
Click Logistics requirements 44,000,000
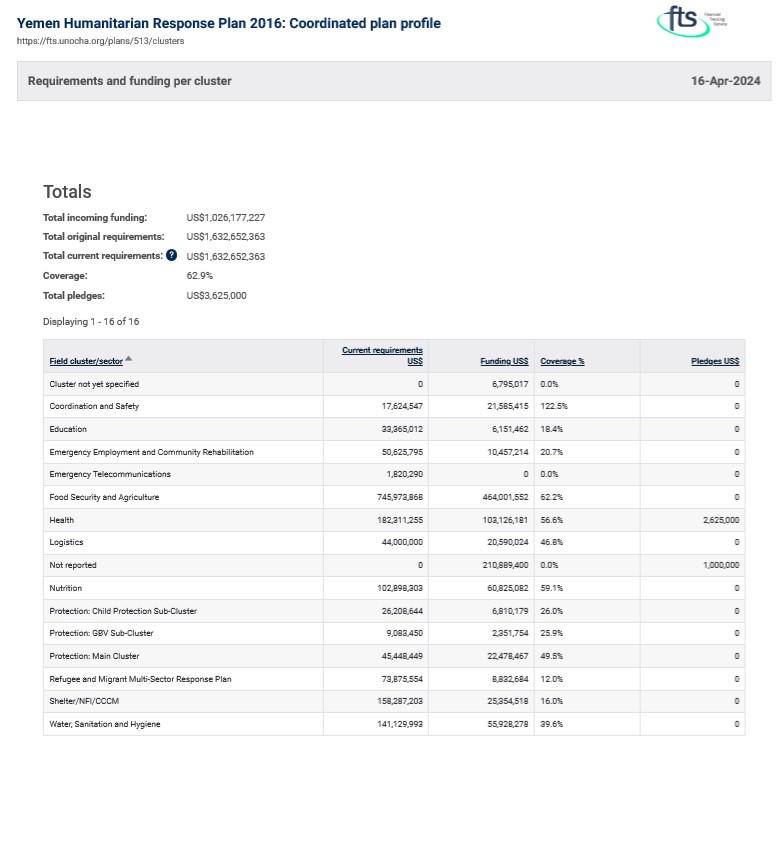click(x=402, y=543)
